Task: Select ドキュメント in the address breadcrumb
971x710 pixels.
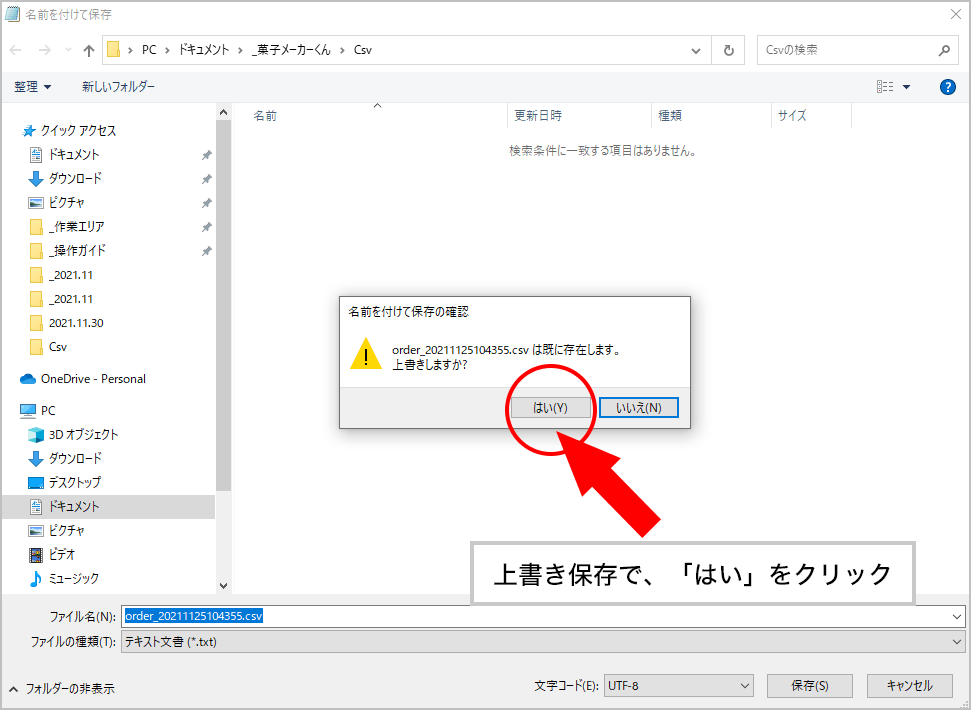Action: click(204, 50)
